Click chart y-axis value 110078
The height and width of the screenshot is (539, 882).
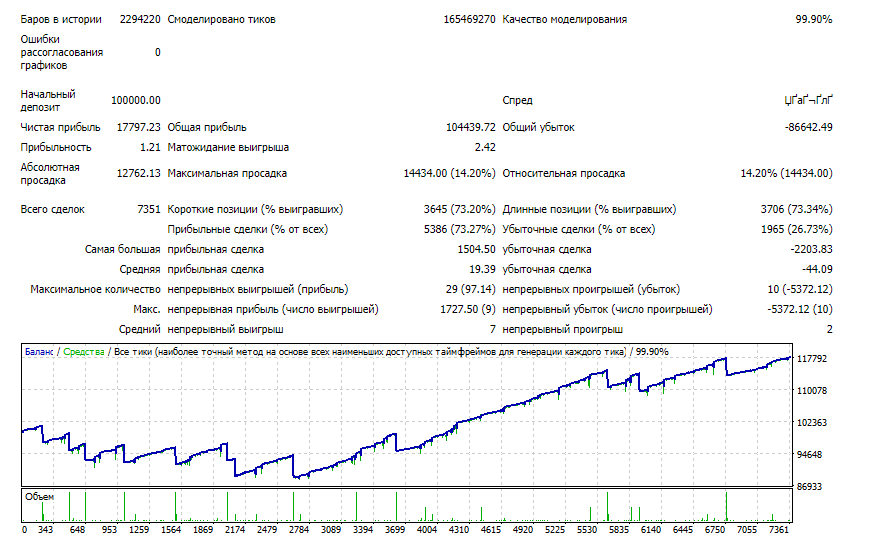[812, 390]
